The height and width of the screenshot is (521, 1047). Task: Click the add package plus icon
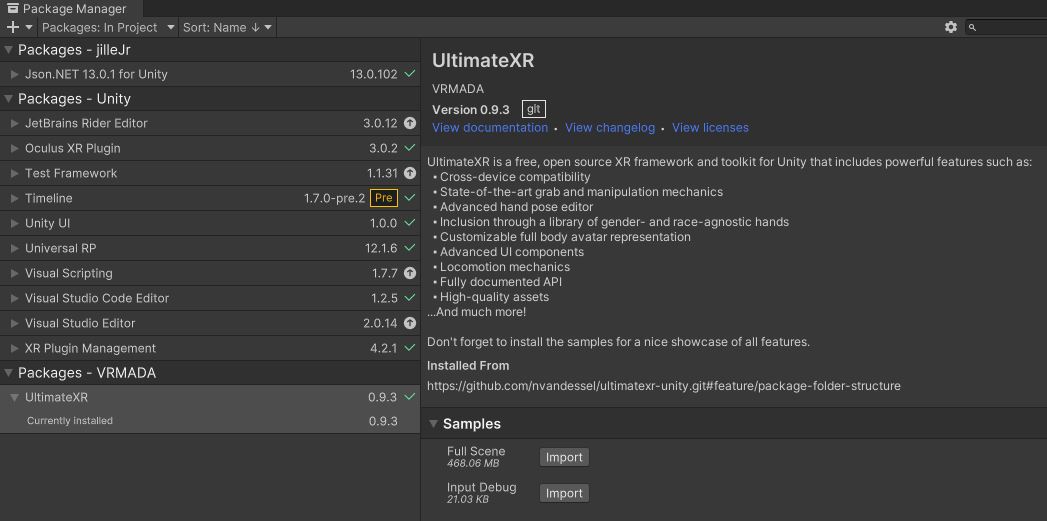13,27
